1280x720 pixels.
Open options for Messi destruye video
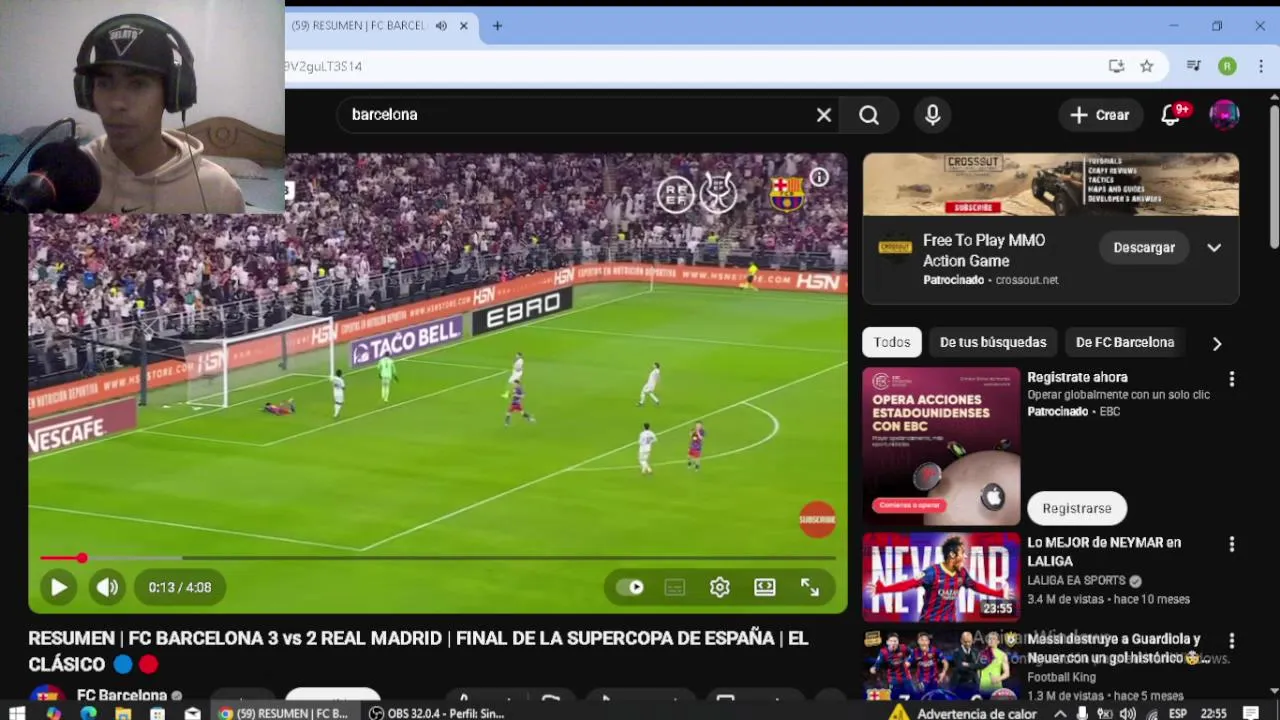tap(1231, 640)
